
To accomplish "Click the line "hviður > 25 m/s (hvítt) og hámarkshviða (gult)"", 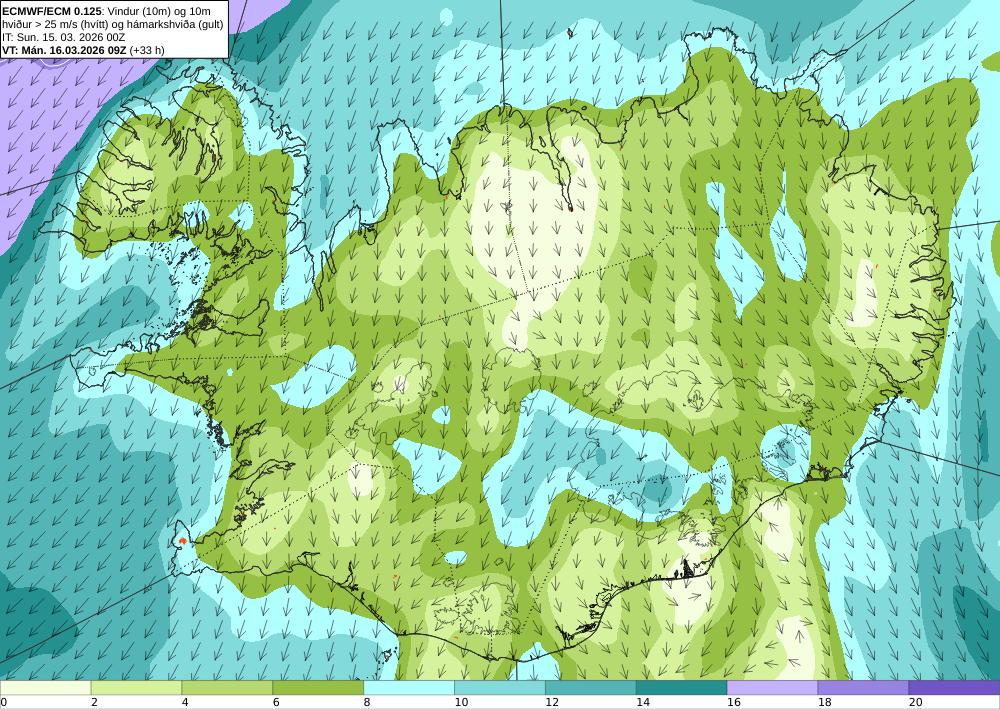I will (x=113, y=24).
